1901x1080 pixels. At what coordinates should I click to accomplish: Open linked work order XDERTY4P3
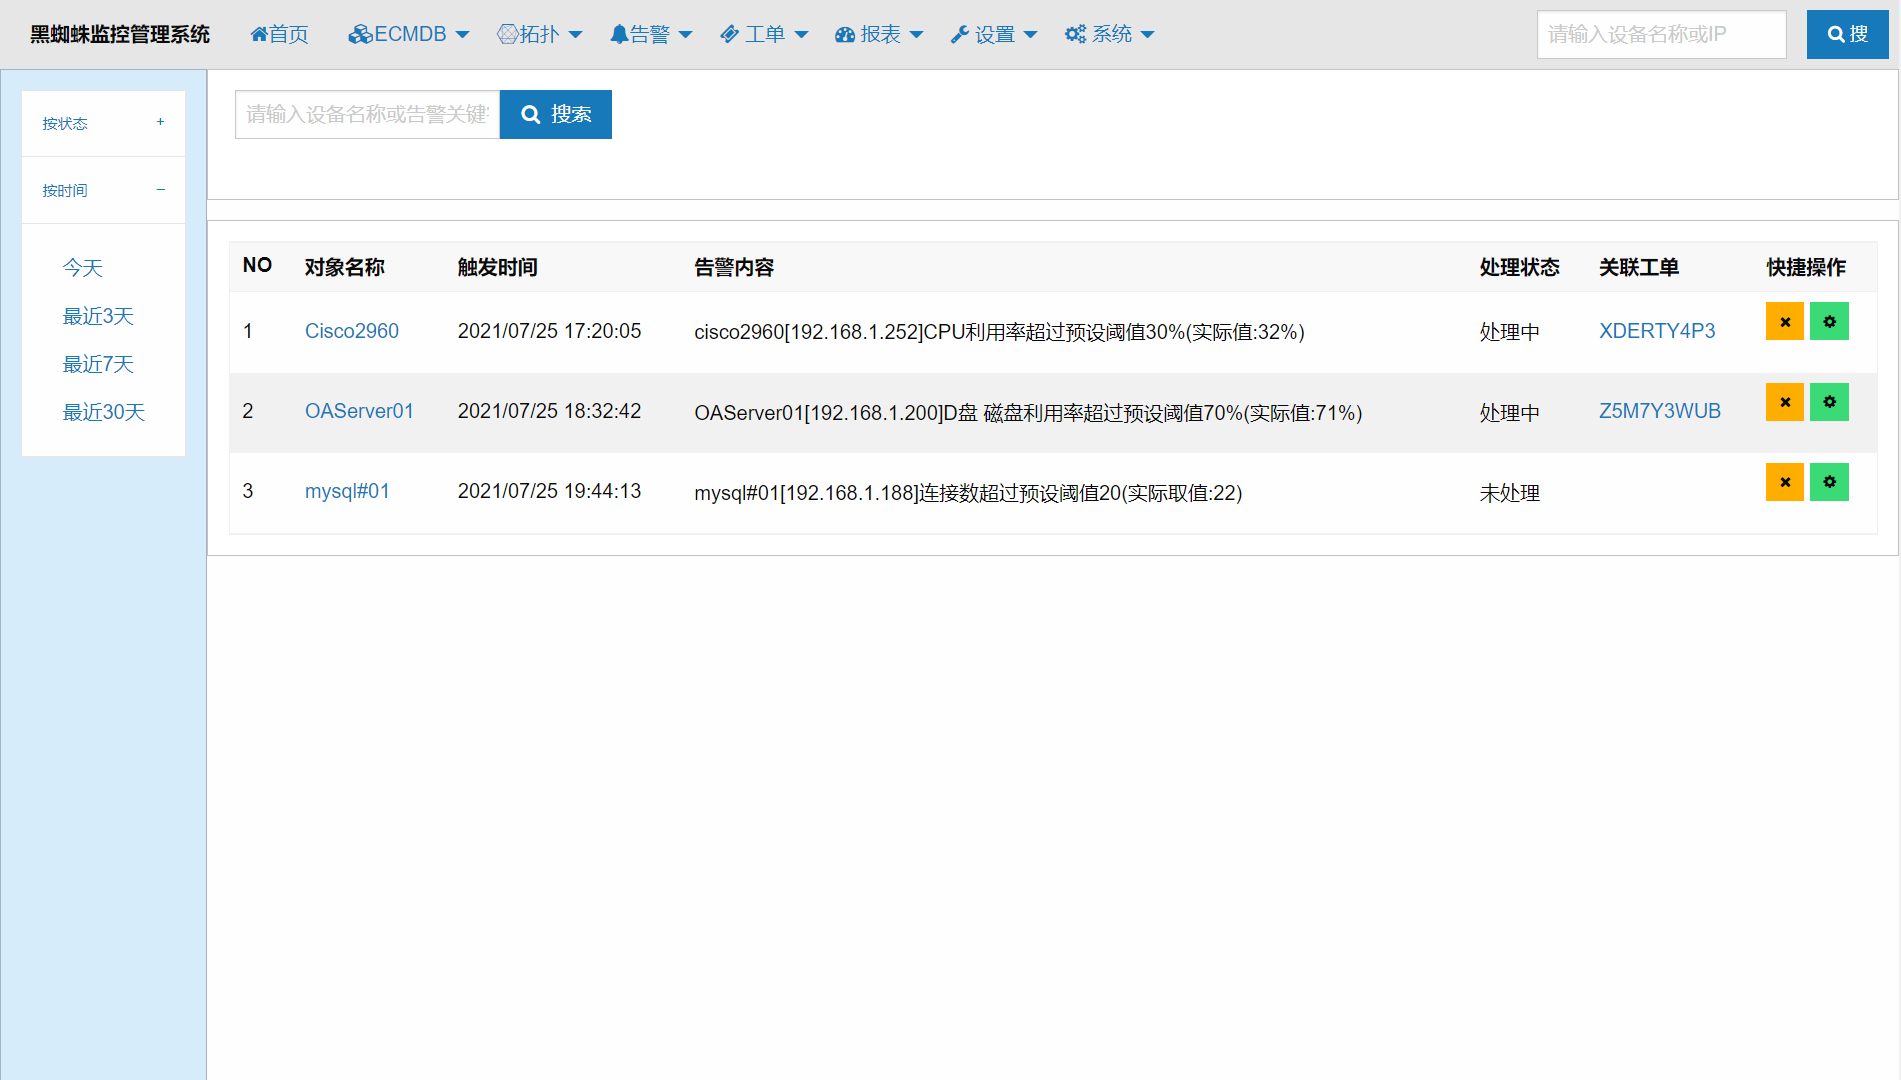pos(1656,331)
